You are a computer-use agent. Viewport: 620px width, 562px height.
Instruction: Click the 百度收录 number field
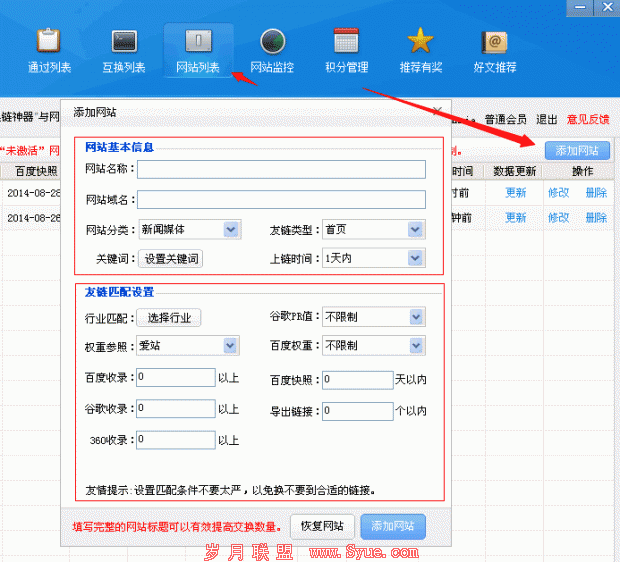click(x=176, y=377)
